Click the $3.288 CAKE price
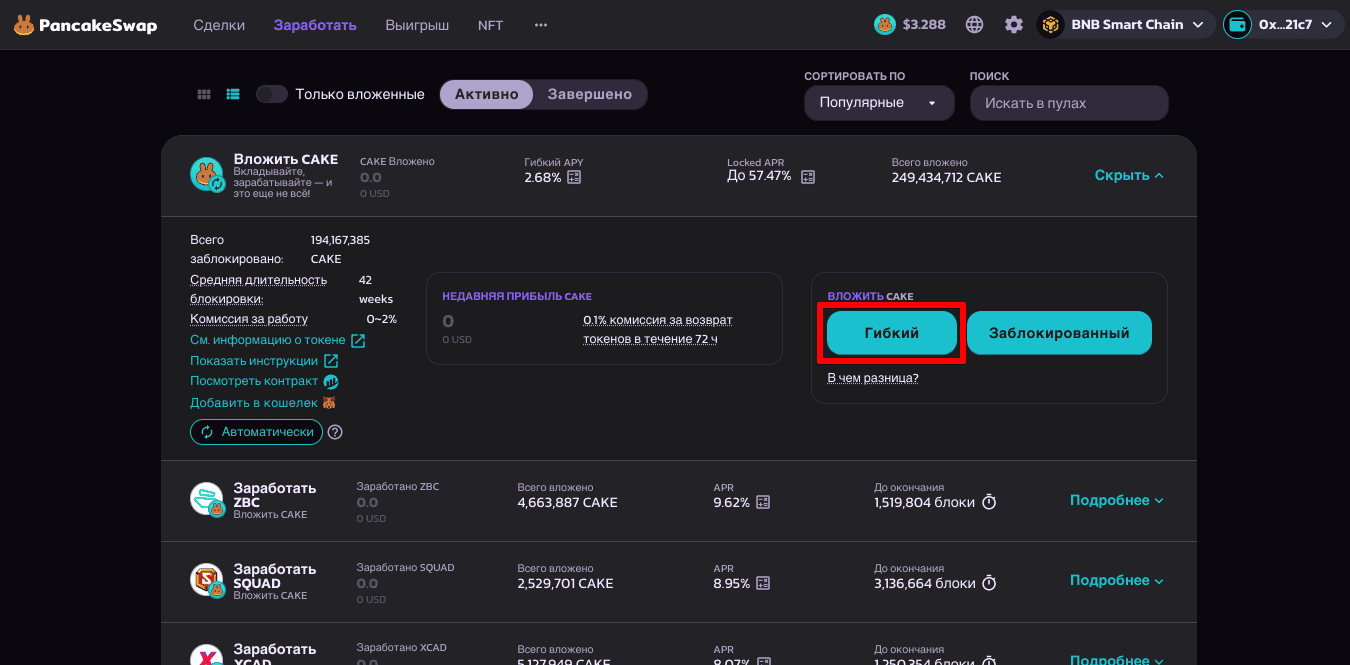 924,25
